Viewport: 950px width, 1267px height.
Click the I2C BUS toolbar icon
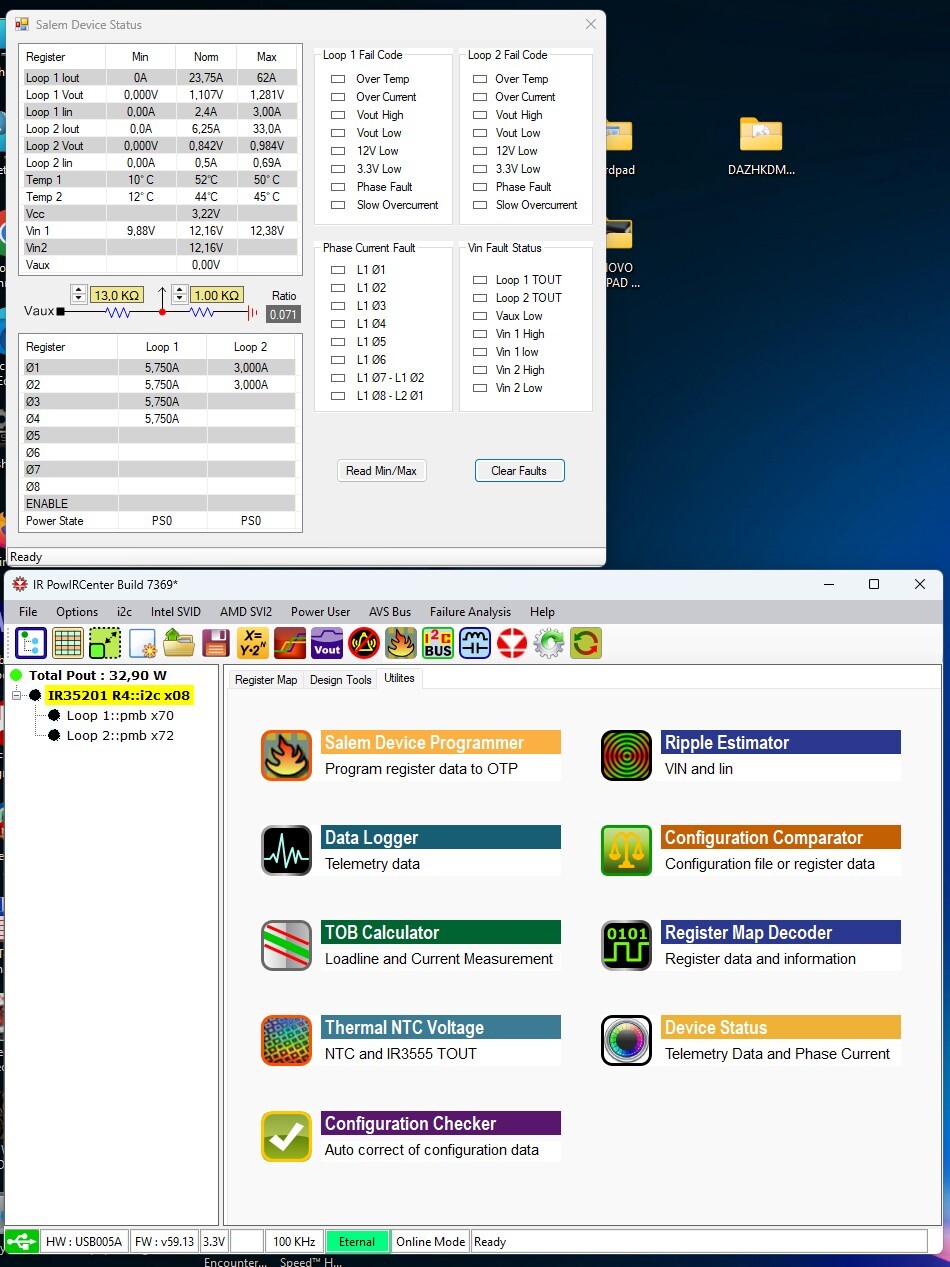tap(438, 643)
